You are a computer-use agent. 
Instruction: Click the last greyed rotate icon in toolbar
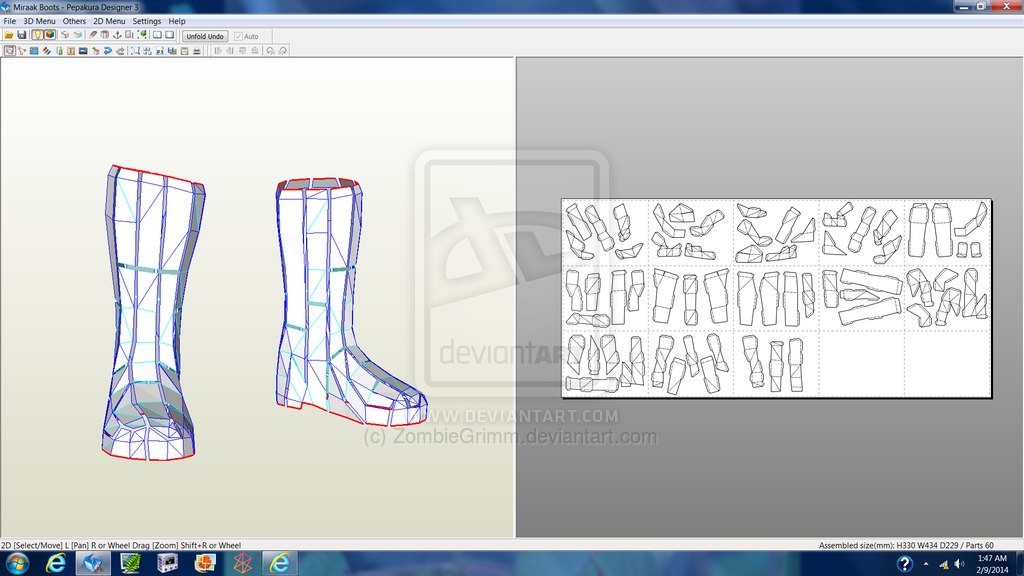coord(283,51)
